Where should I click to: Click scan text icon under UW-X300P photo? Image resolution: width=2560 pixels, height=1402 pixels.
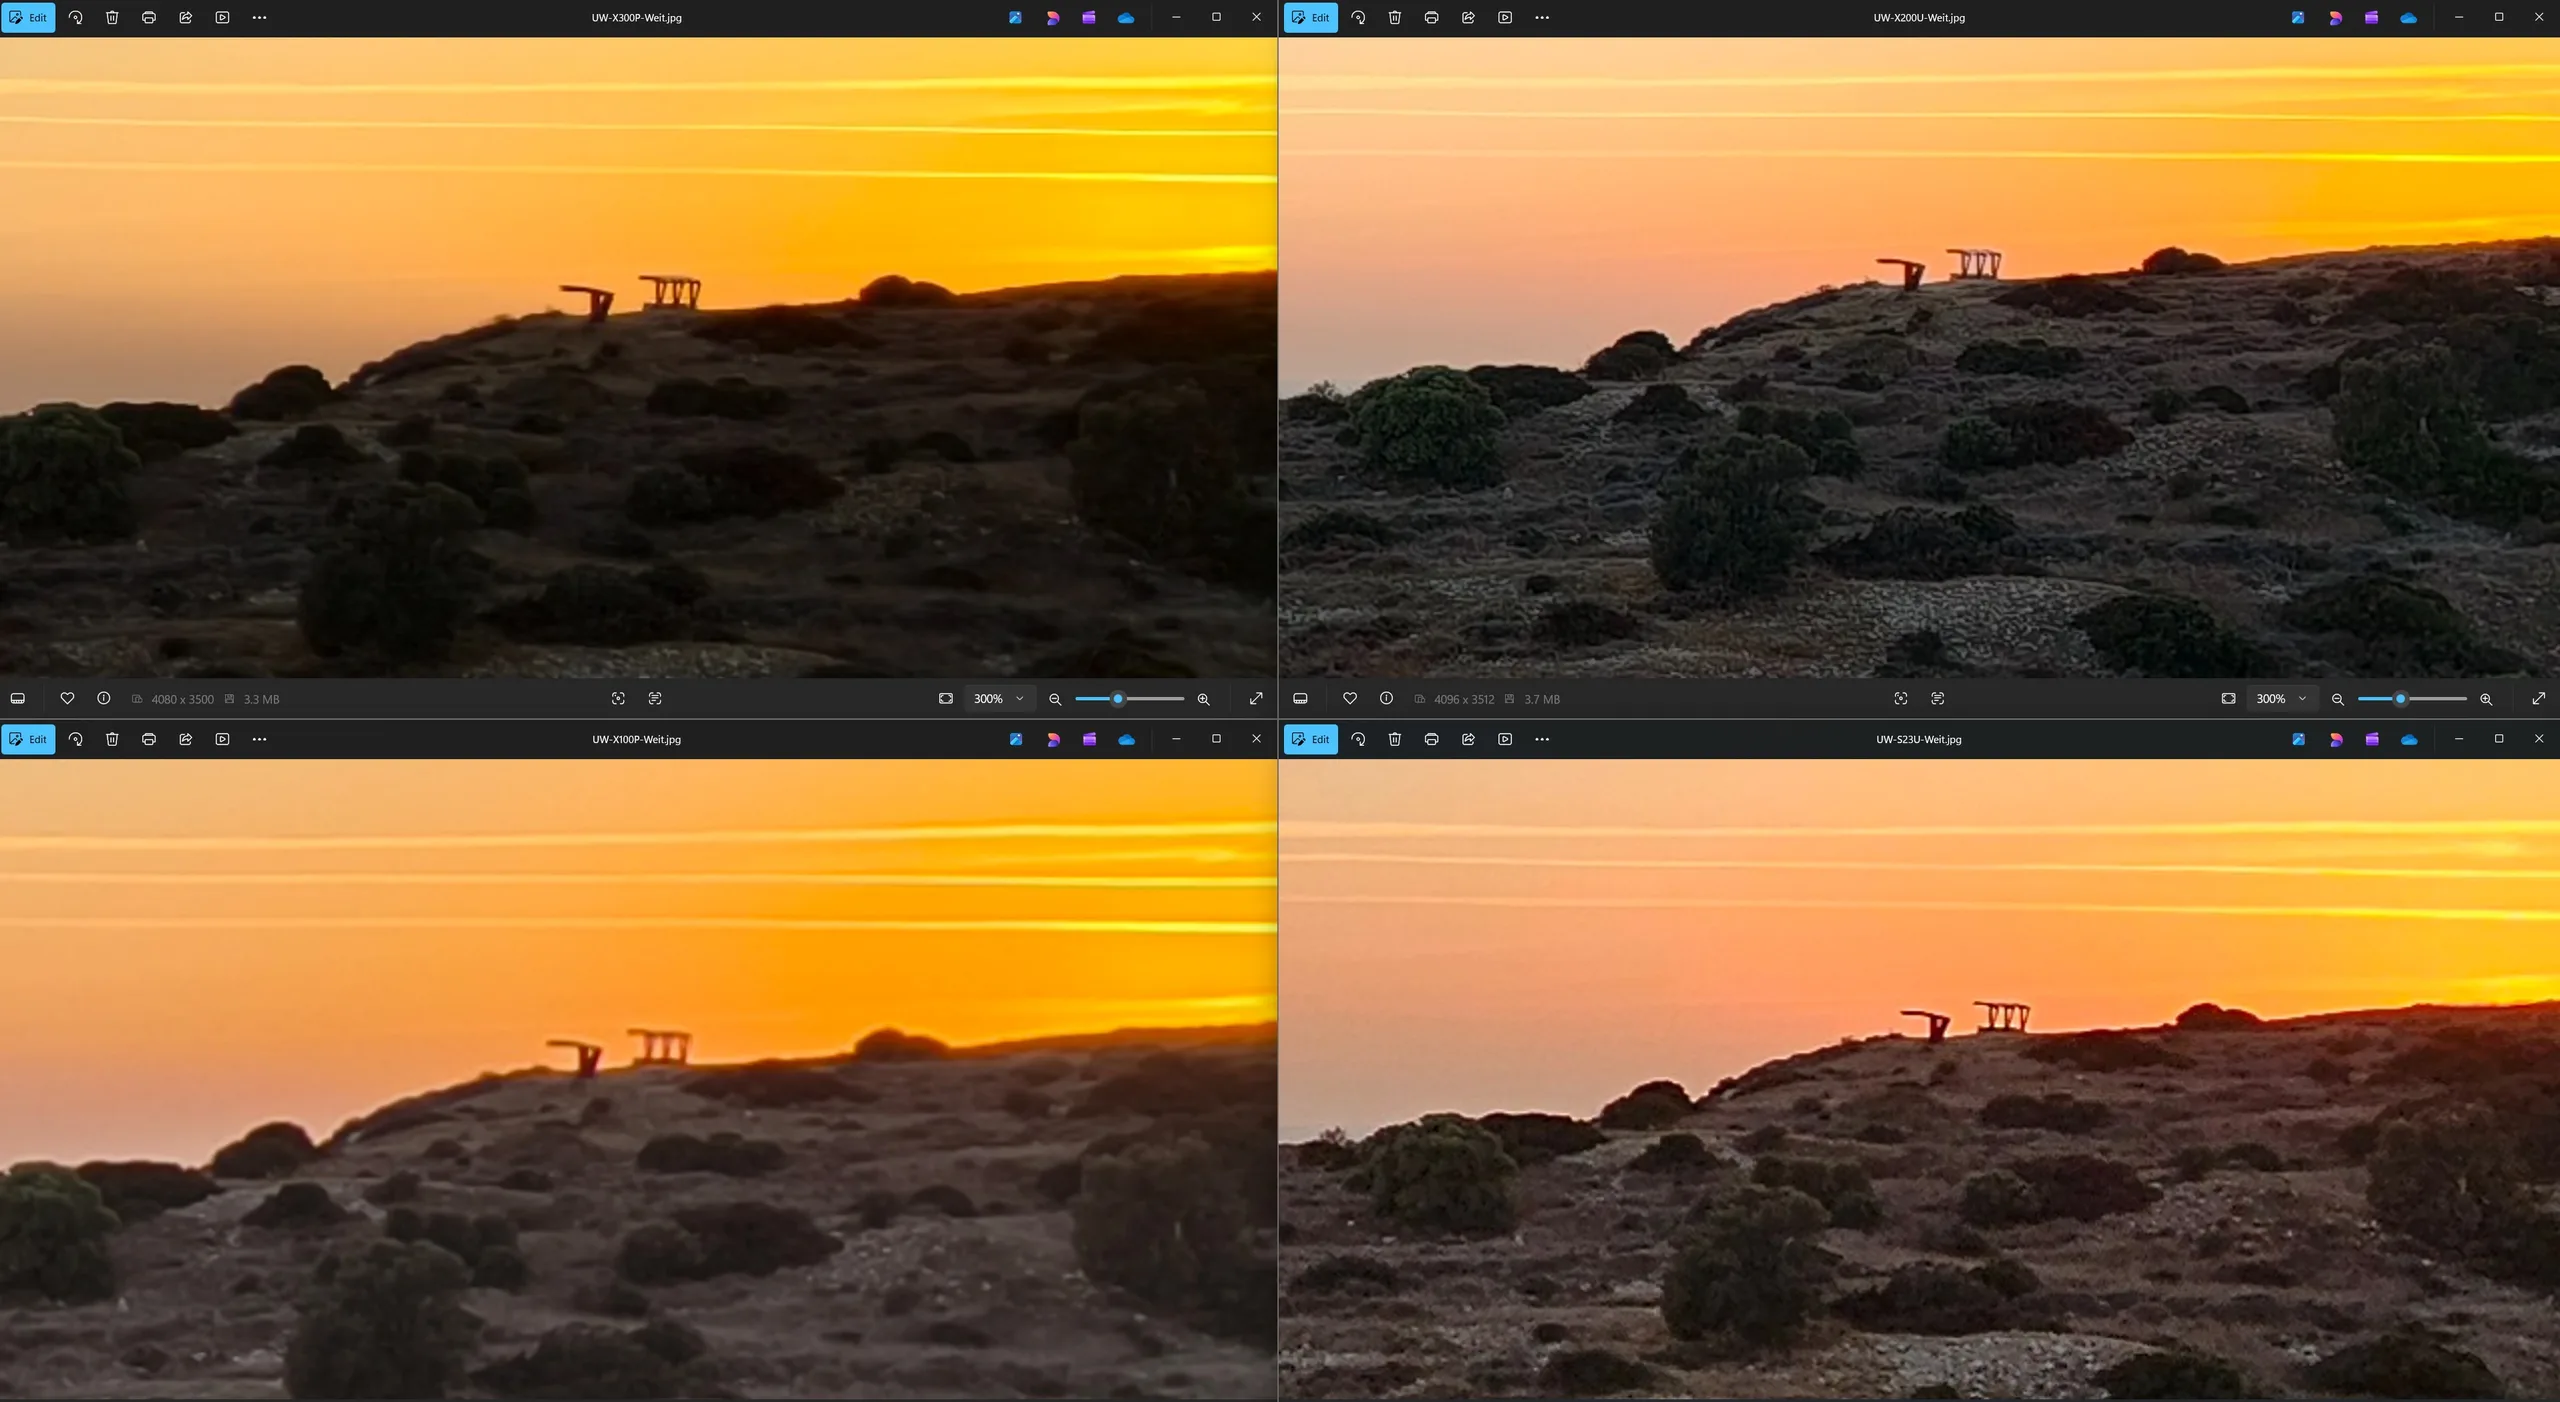coord(654,699)
